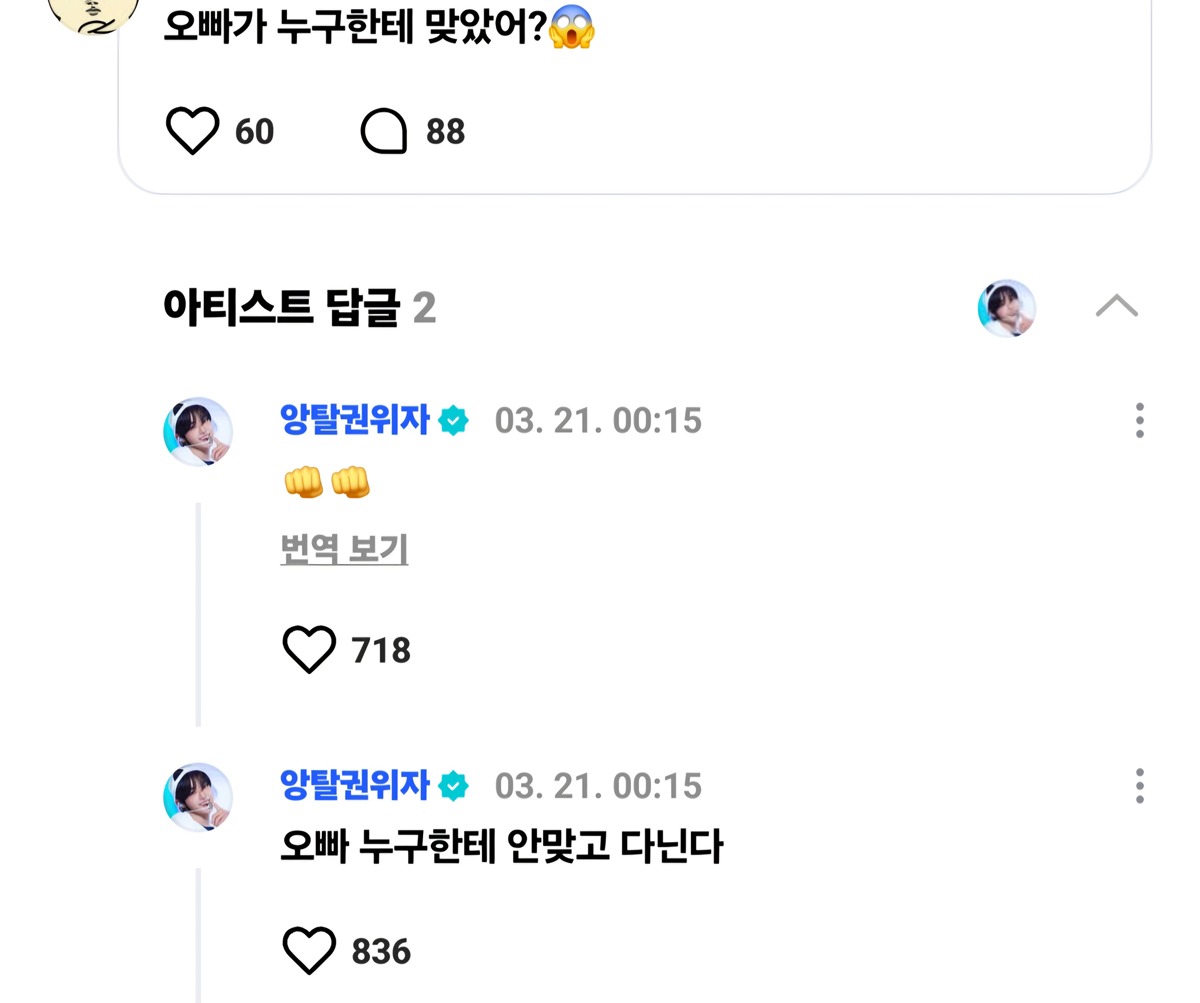The width and height of the screenshot is (1200, 1003).
Task: Tap verified badge on second reply
Action: point(453,786)
